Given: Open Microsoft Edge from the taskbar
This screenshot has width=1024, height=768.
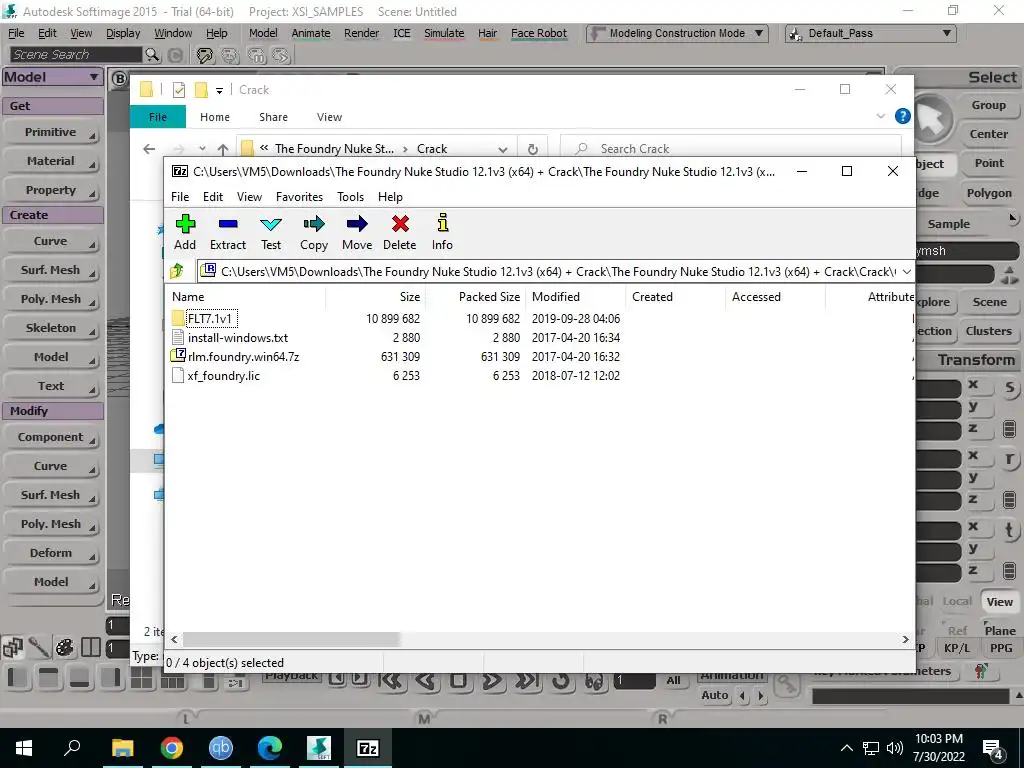Looking at the screenshot, I should (270, 748).
